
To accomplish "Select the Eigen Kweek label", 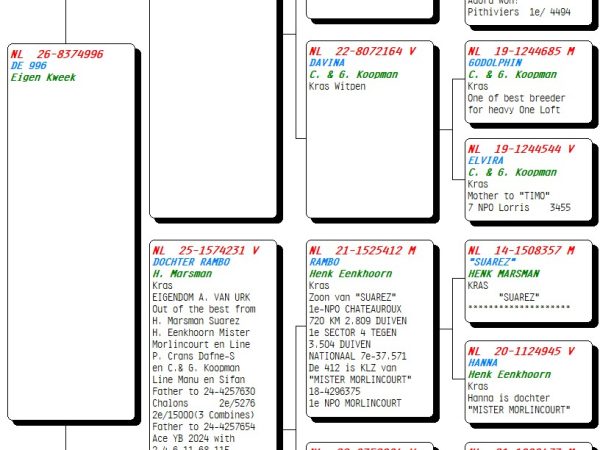I will click(43, 77).
